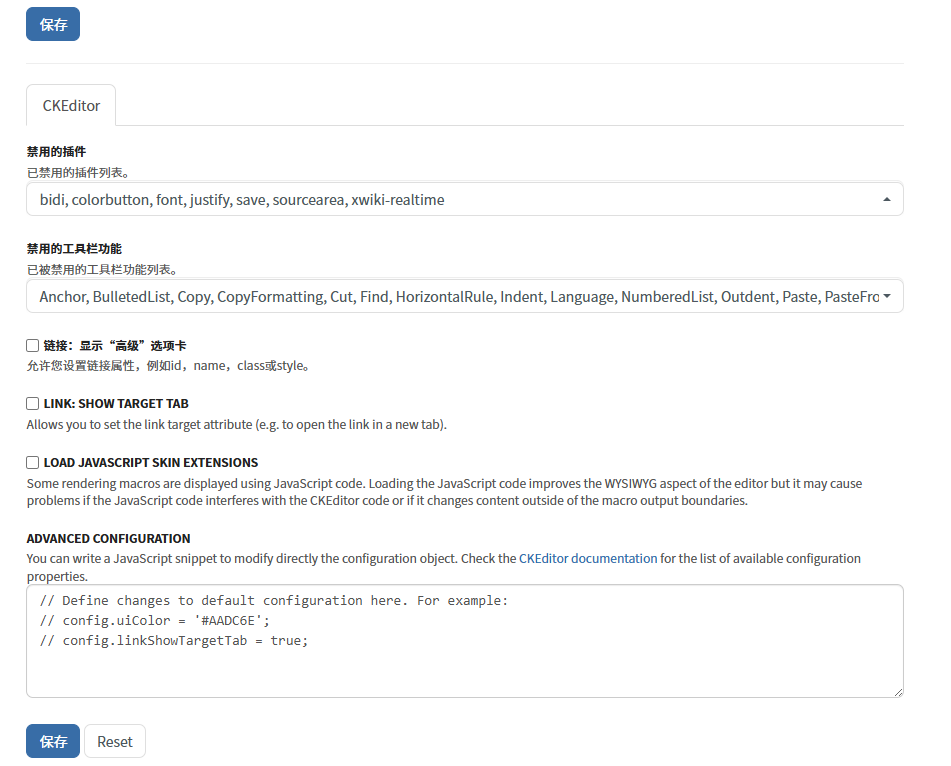Switch to the CKEditor tab

pos(71,105)
